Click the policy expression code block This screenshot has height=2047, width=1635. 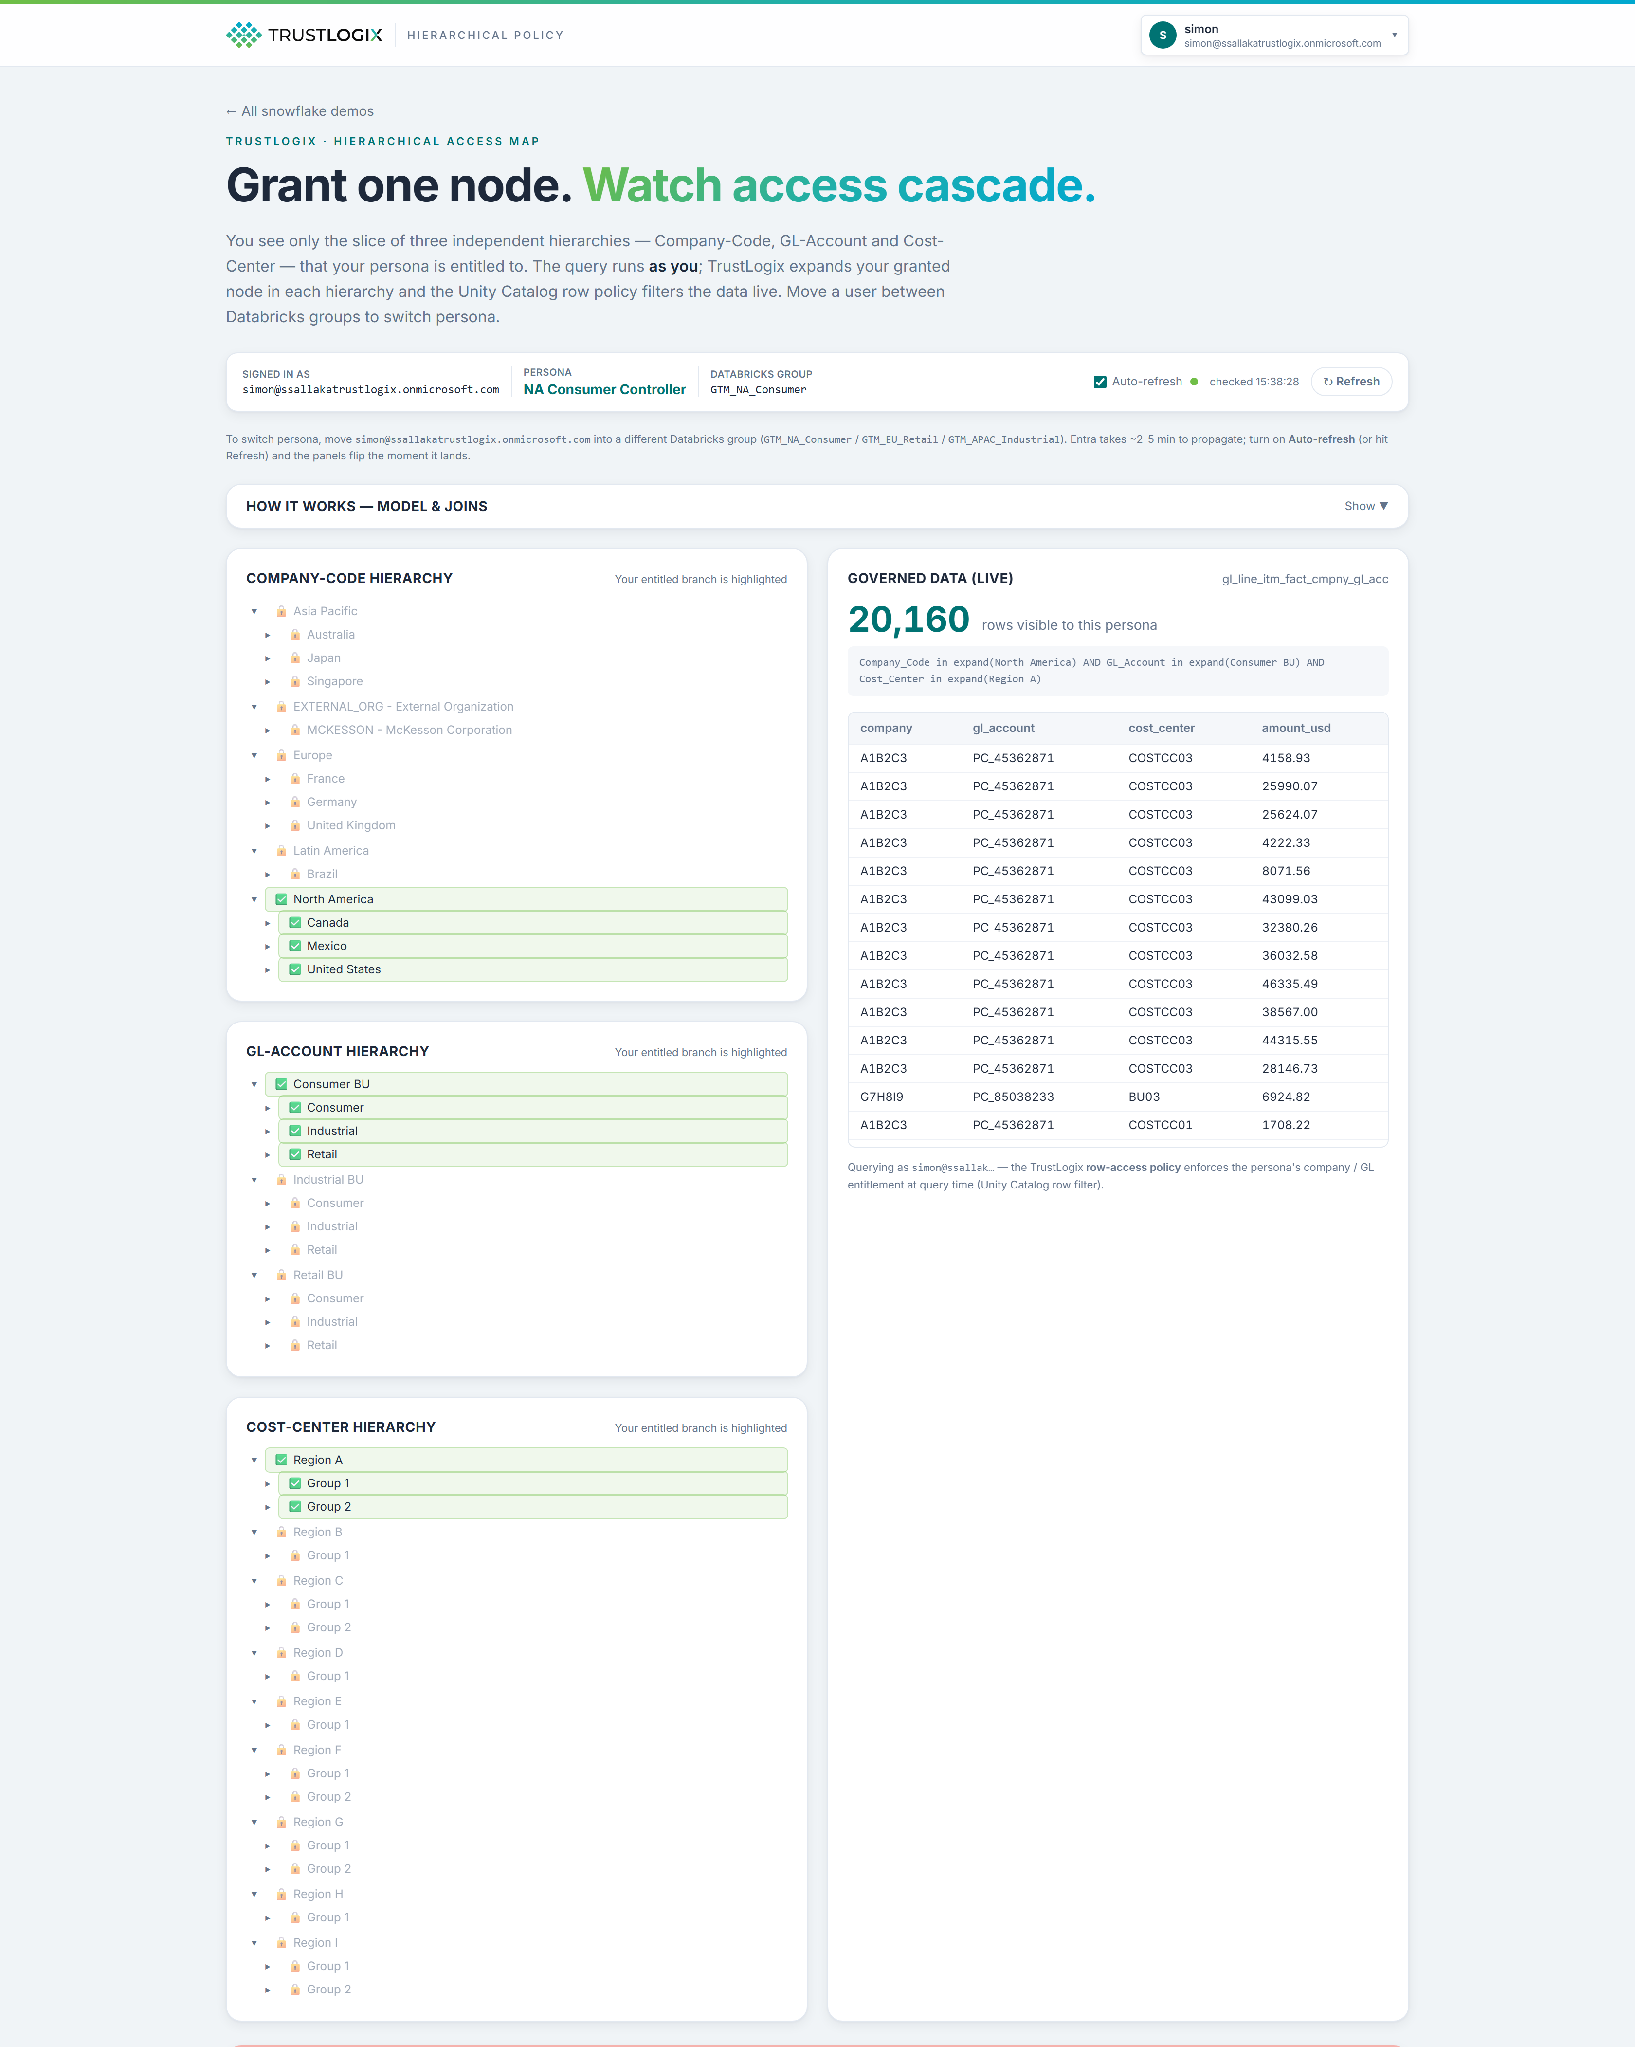coord(1118,671)
